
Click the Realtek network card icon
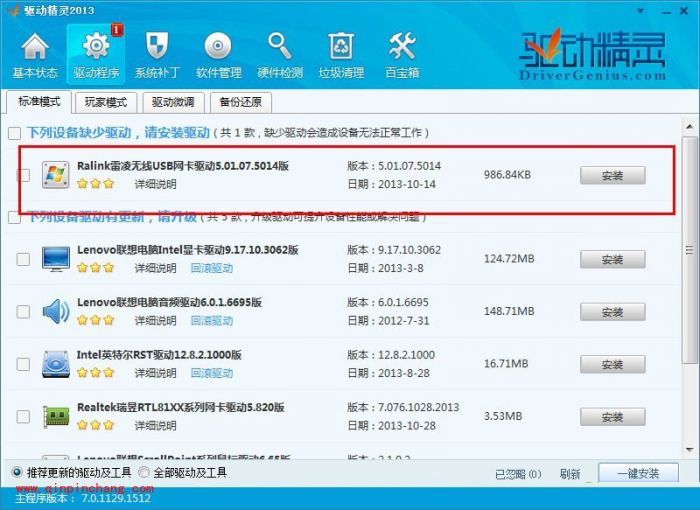coord(56,416)
